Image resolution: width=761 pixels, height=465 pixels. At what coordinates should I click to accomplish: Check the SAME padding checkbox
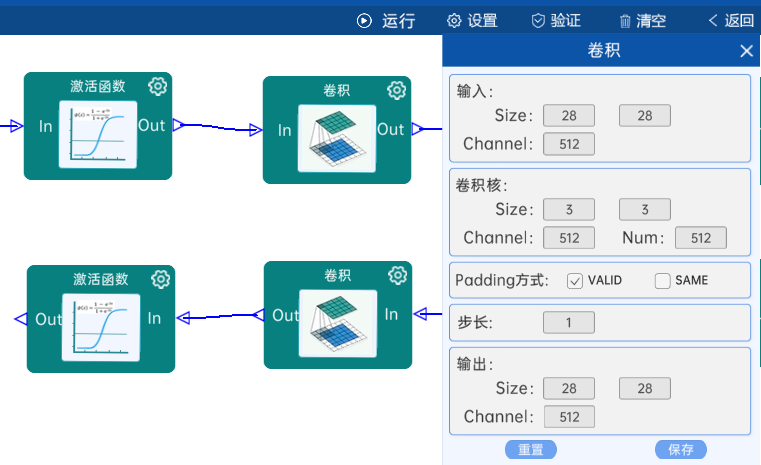662,281
